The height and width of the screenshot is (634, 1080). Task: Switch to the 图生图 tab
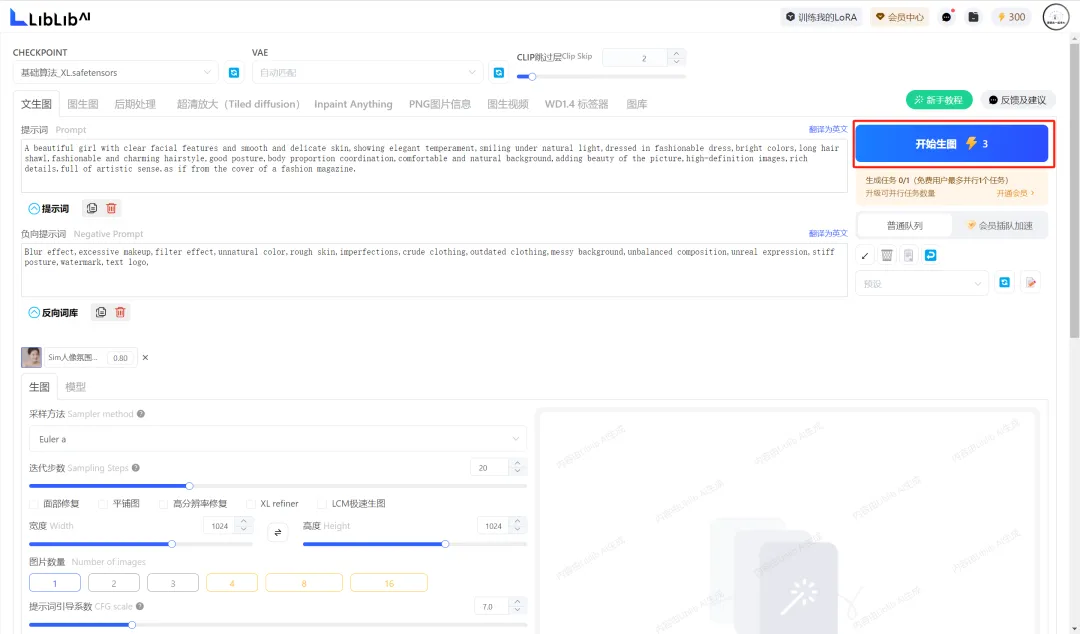83,104
